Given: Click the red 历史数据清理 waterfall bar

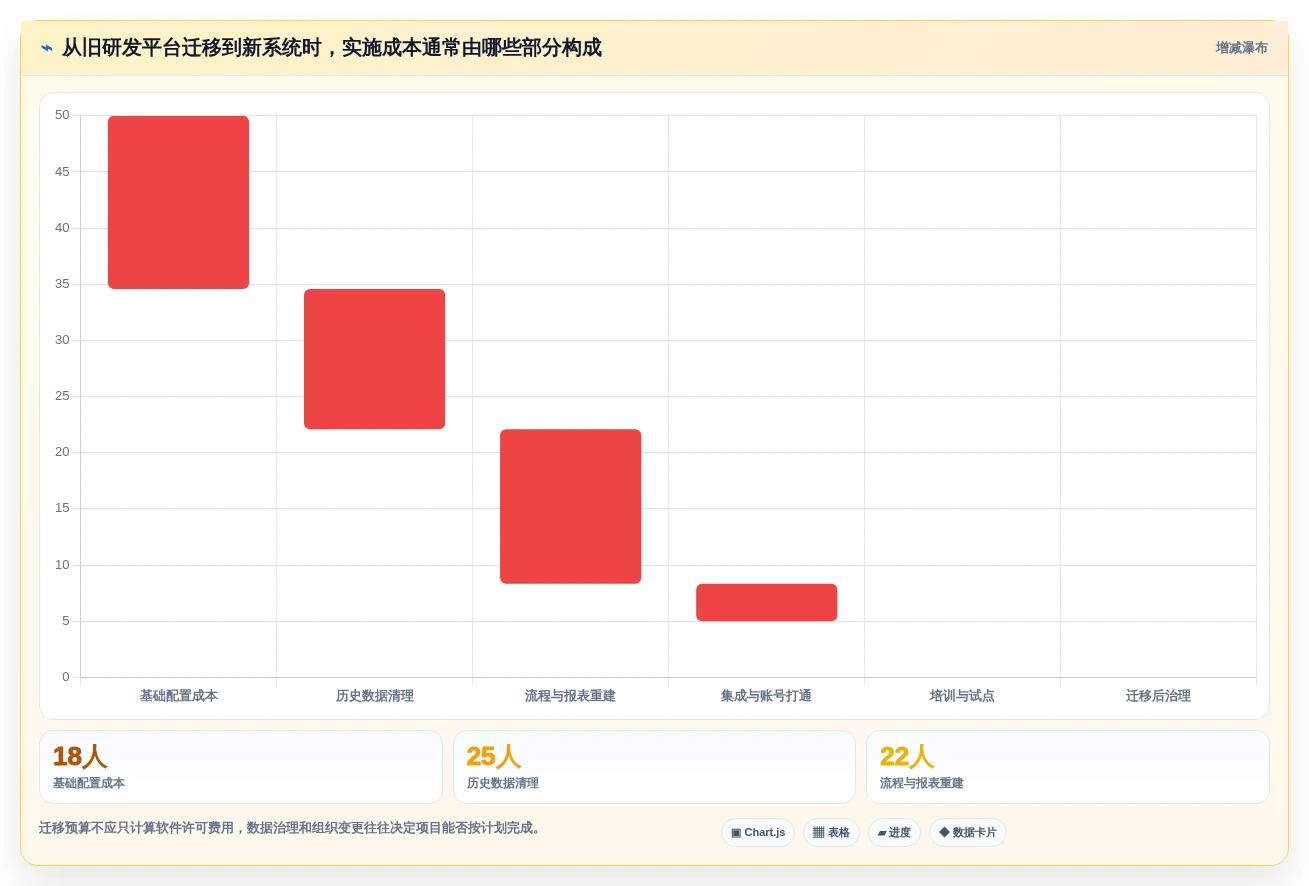Looking at the screenshot, I should (374, 359).
